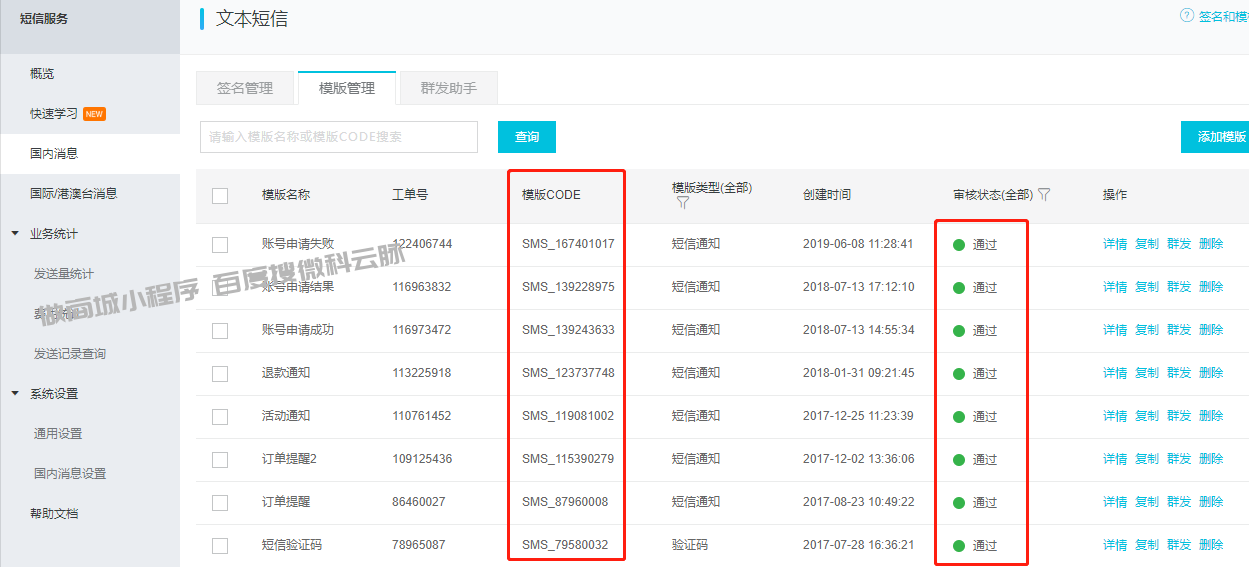
Task: Open 详情 for SMS_167401017
Action: click(x=1115, y=244)
